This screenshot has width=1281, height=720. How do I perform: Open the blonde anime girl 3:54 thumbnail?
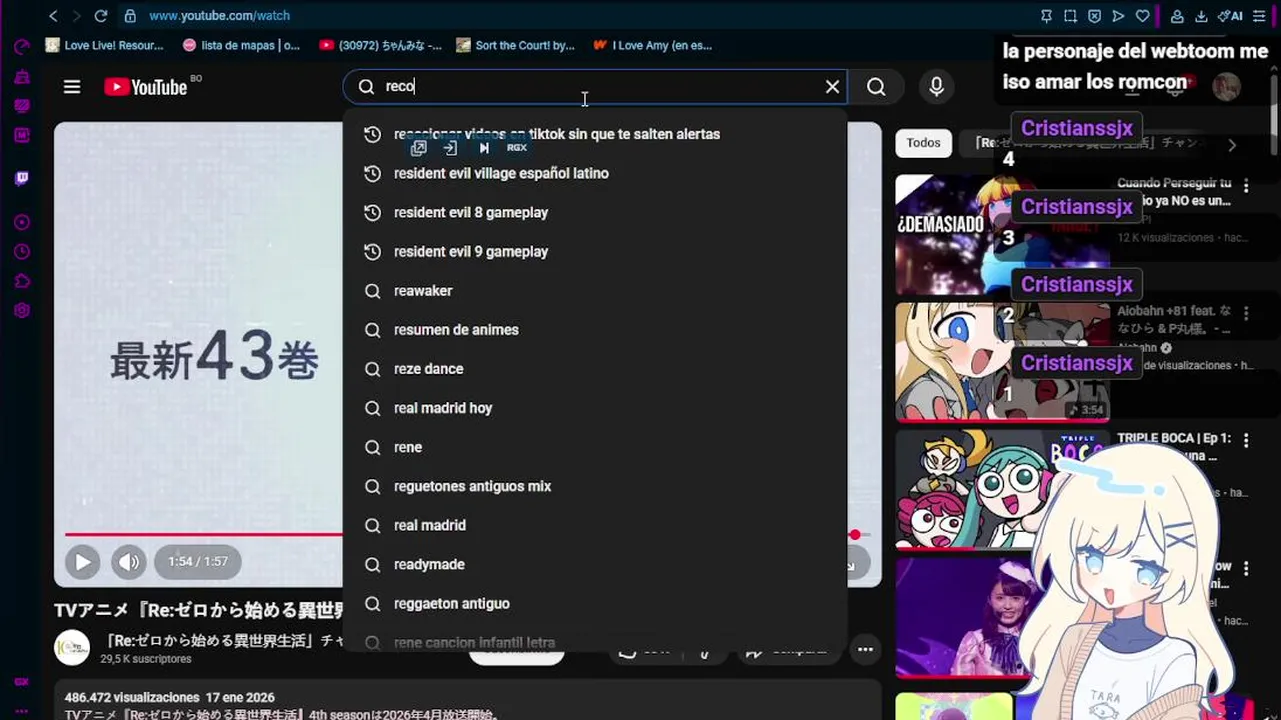1002,362
